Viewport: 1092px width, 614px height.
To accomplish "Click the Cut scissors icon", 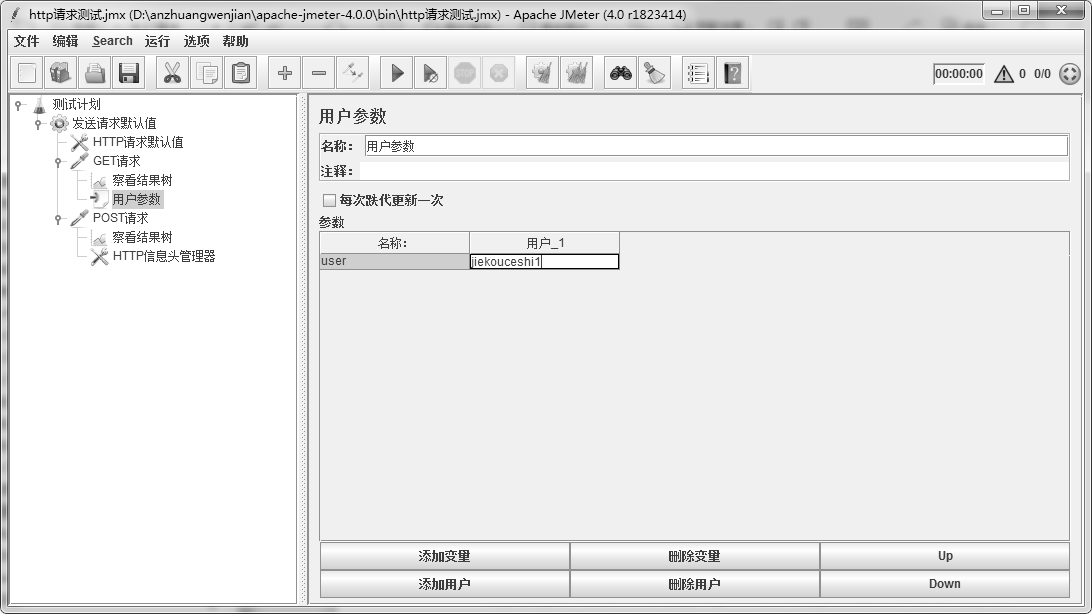I will click(172, 73).
